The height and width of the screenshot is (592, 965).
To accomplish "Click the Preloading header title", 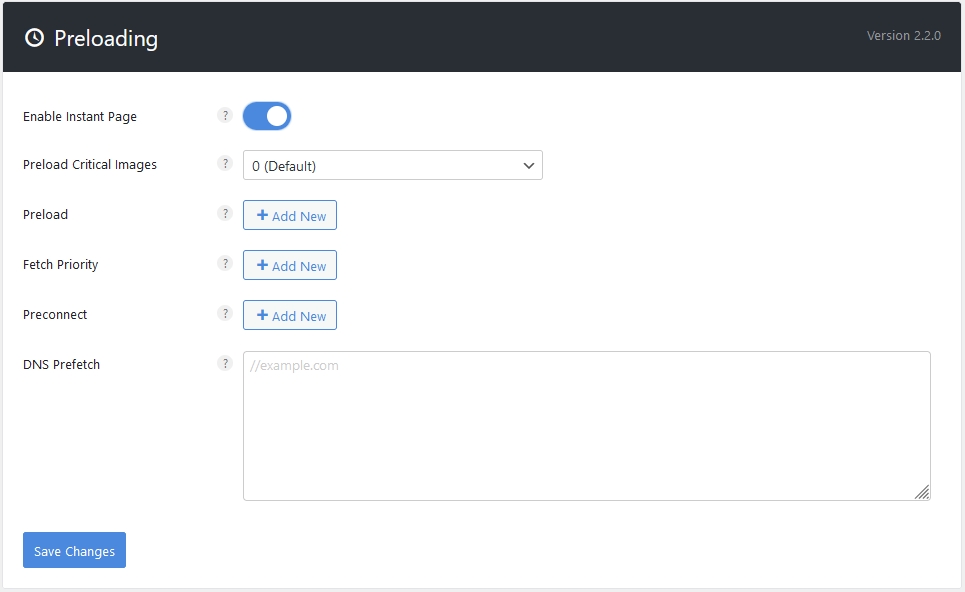I will point(106,39).
